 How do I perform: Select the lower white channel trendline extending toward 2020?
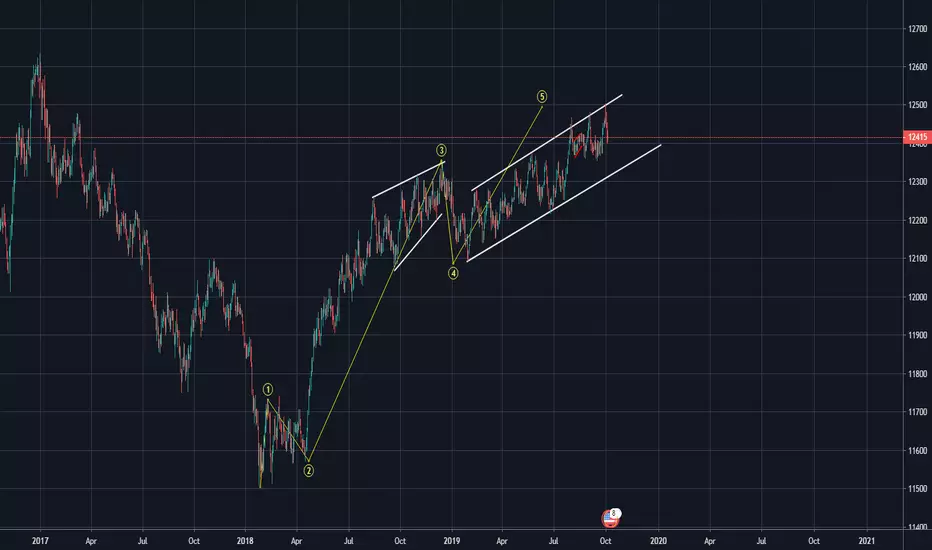[564, 203]
